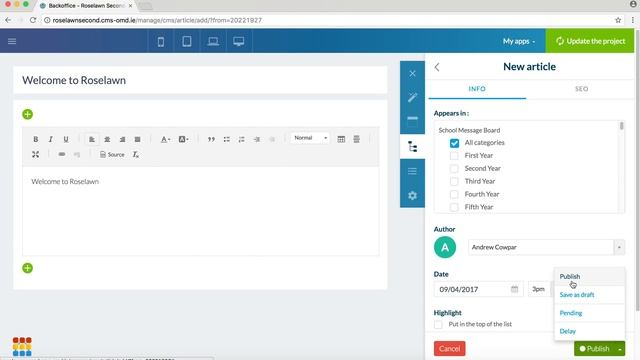Insert a link

coord(62,154)
